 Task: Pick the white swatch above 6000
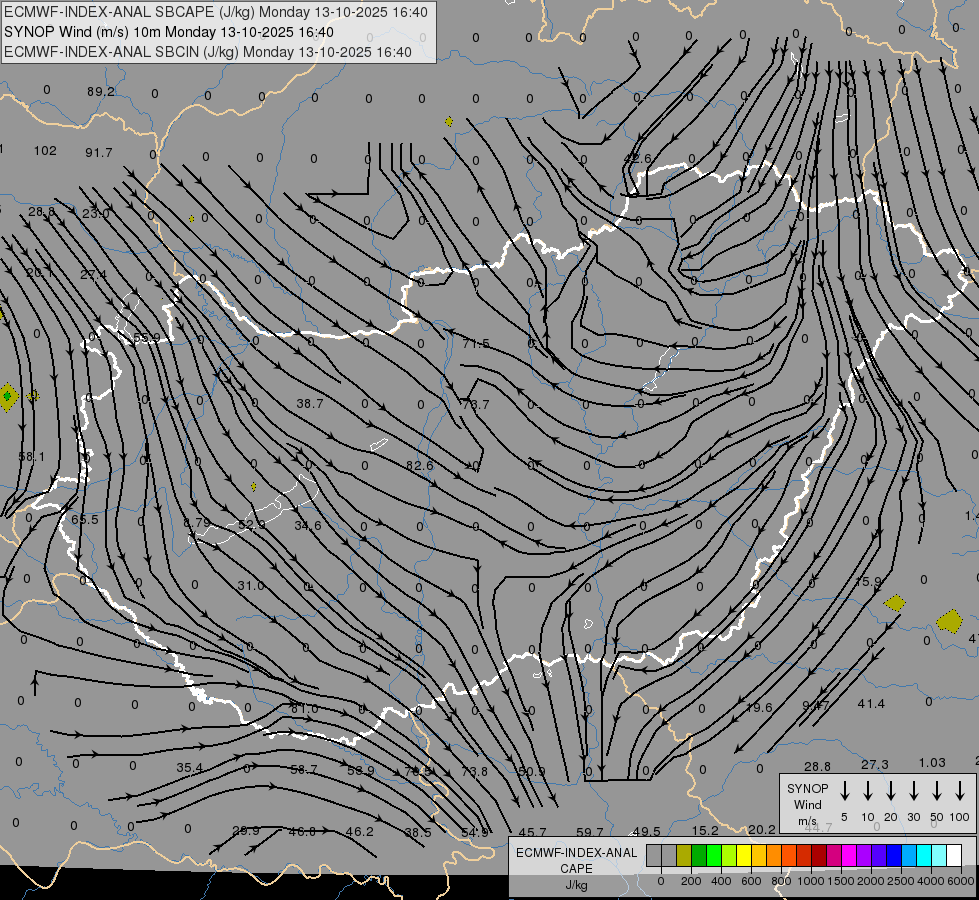[x=953, y=856]
